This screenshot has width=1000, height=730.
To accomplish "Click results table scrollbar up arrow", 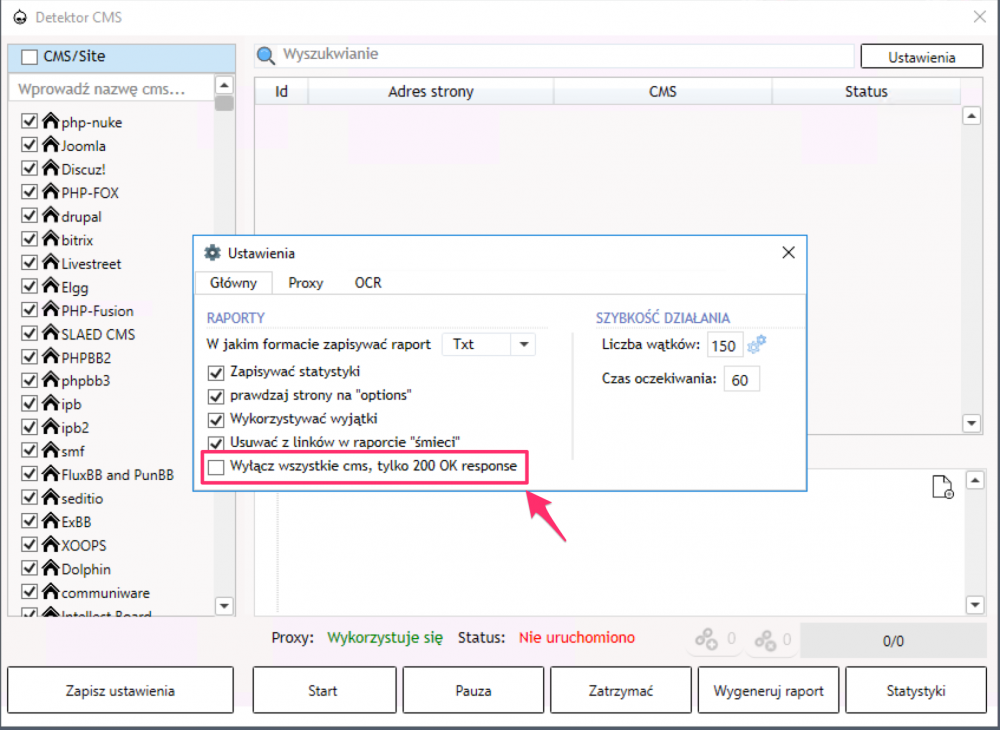I will pos(971,116).
